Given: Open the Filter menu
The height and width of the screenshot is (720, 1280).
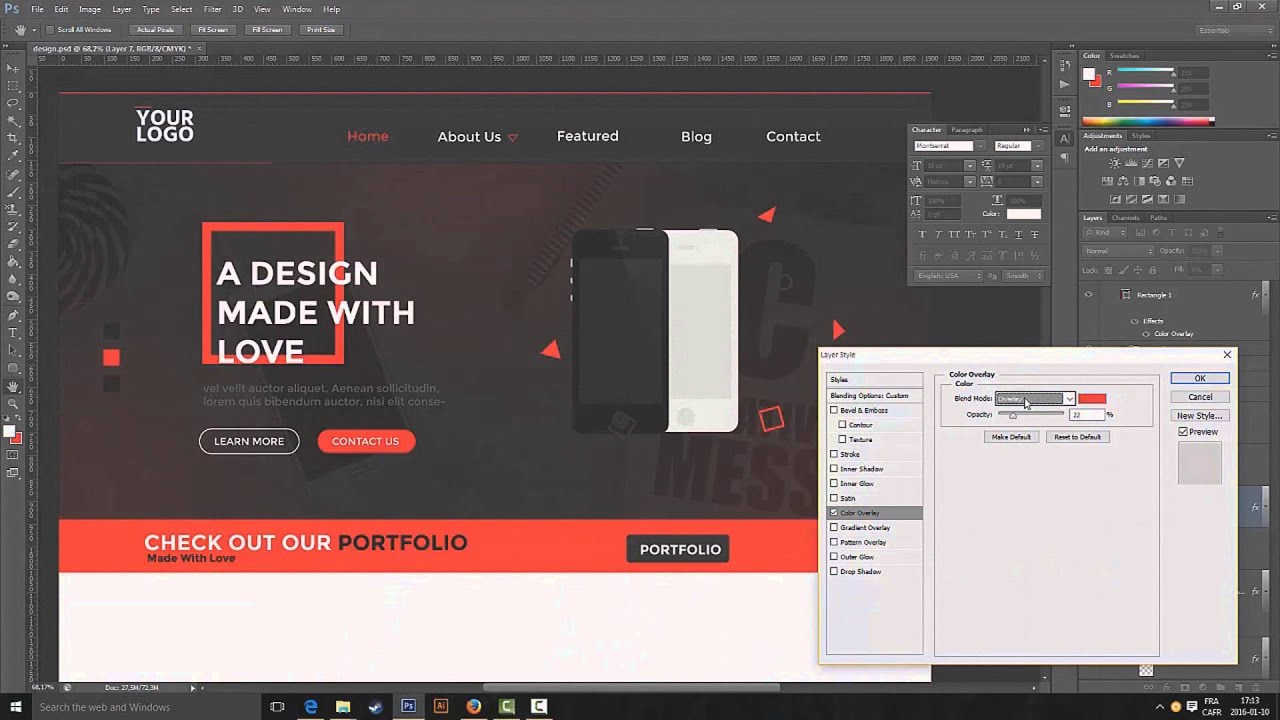Looking at the screenshot, I should coord(212,9).
